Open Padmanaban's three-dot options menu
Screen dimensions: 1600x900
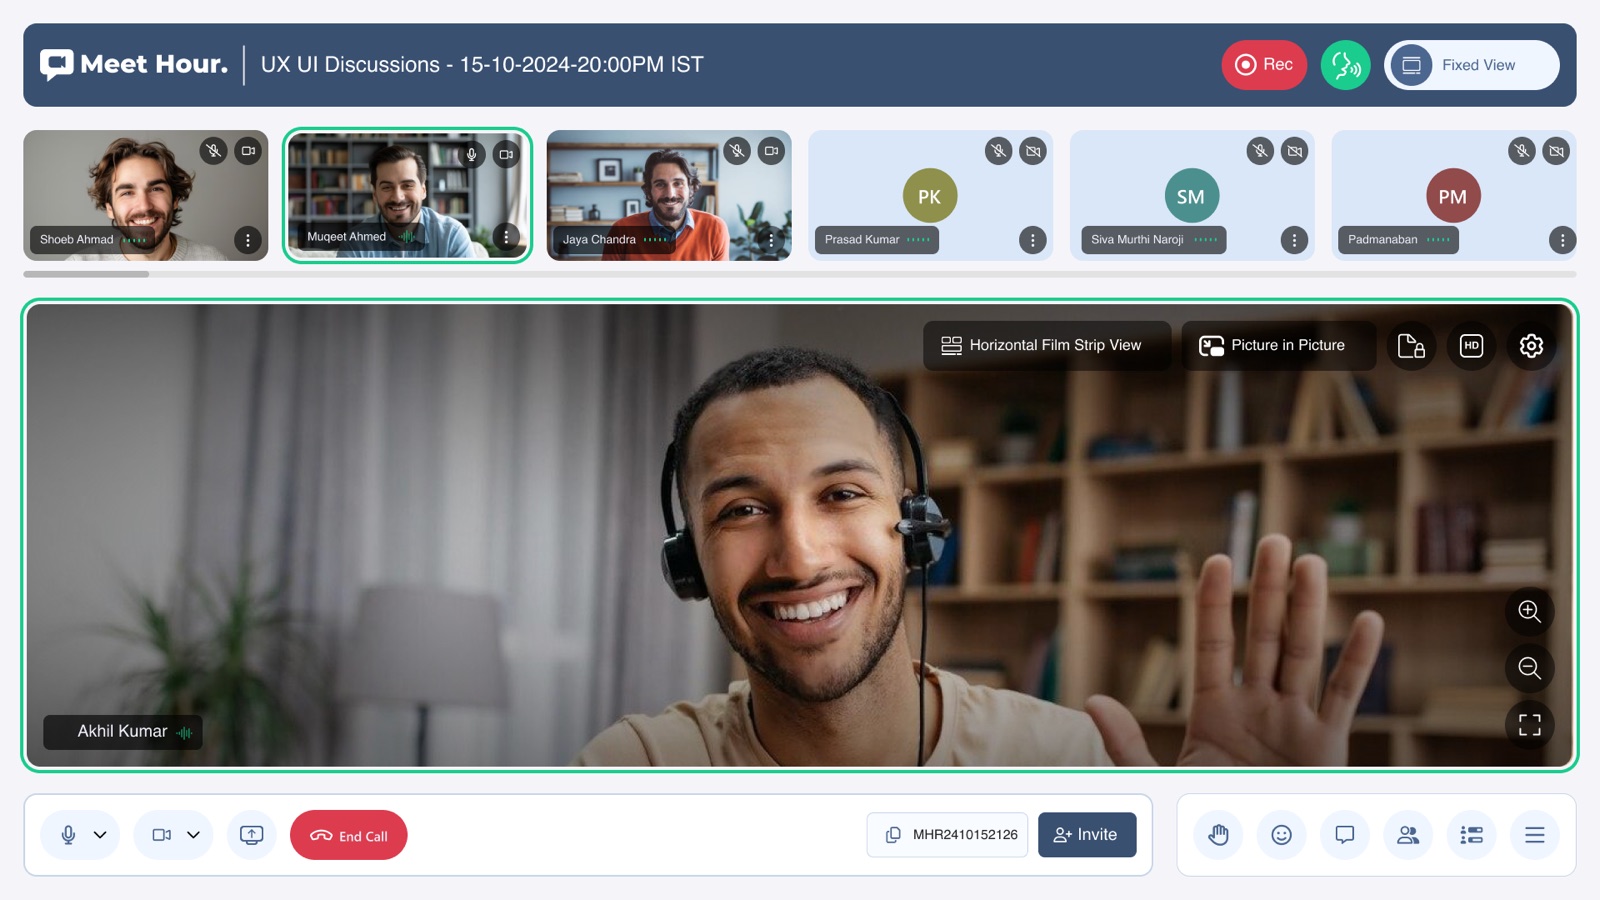pos(1562,240)
